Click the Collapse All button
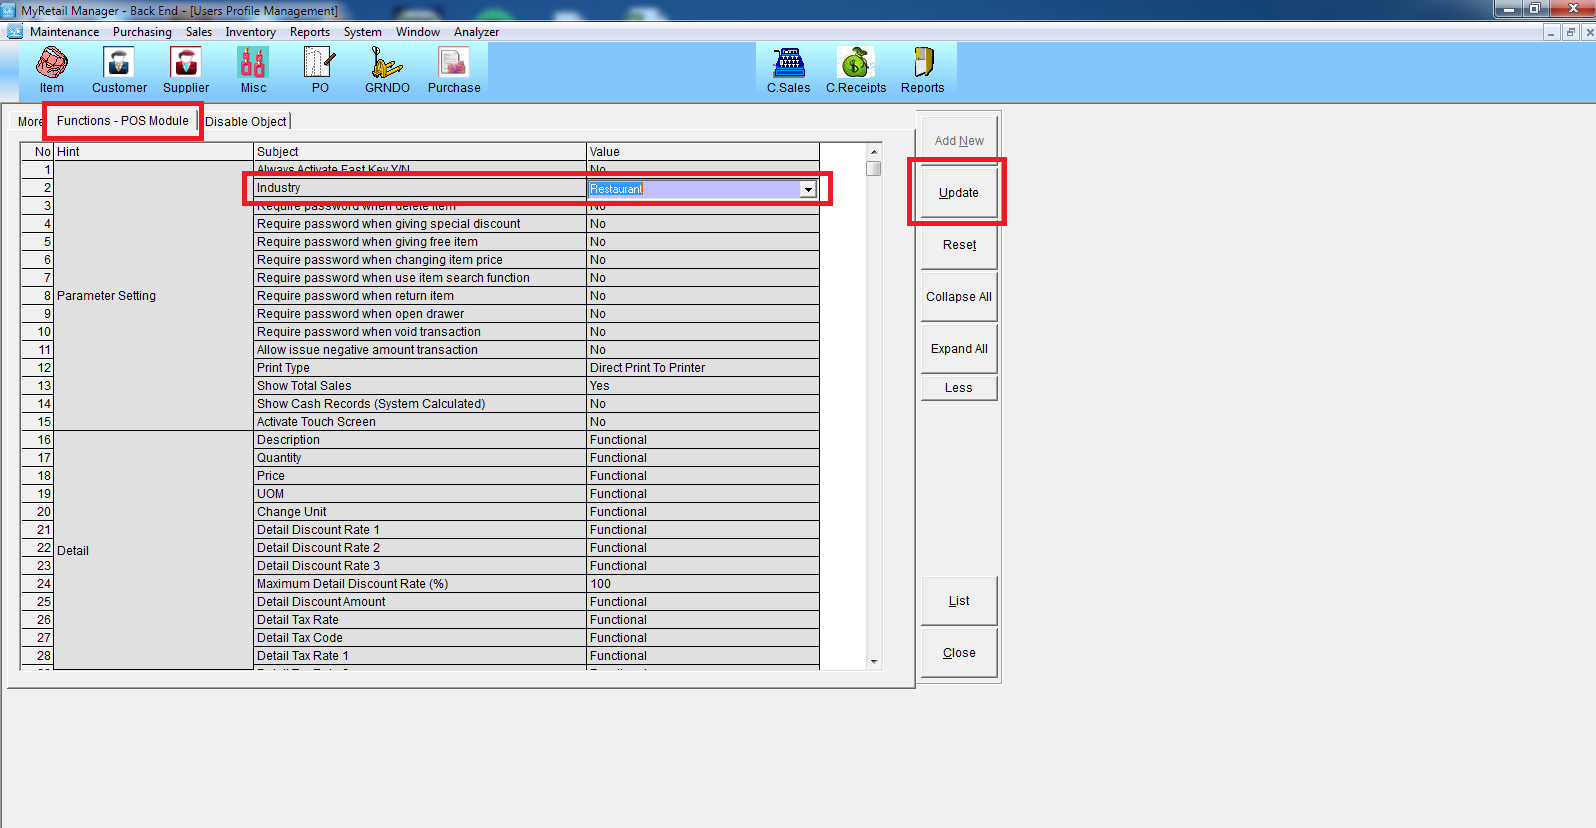 click(958, 297)
